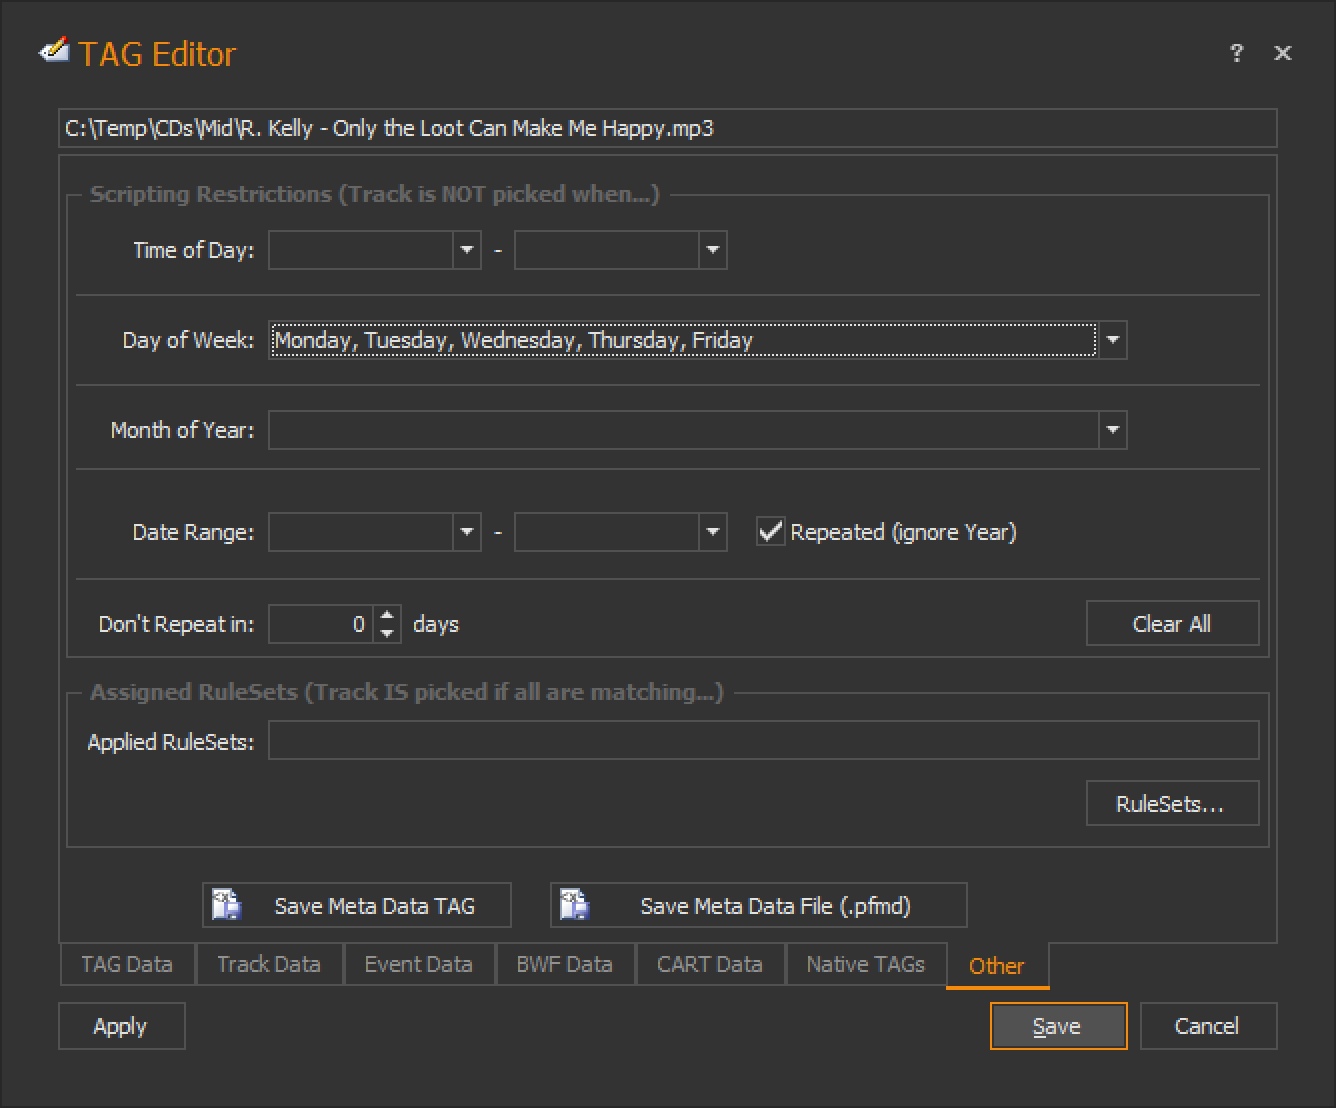Image resolution: width=1336 pixels, height=1108 pixels.
Task: Select the Native TAGs tab
Action: pyautogui.click(x=866, y=964)
